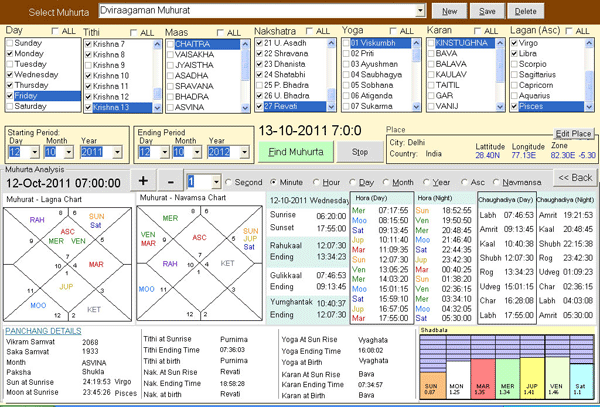Open the Ending Period Month dropdown

(180, 152)
